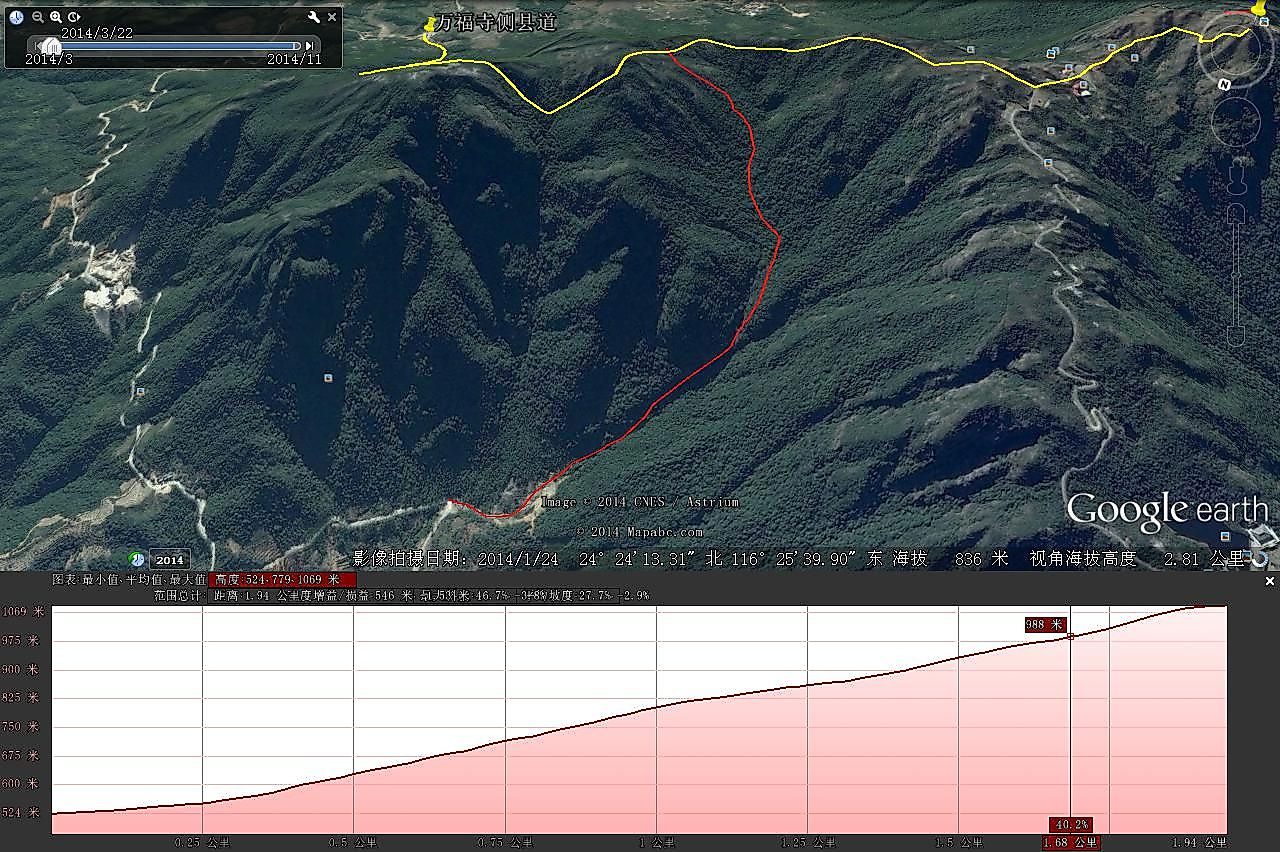Click the historical imagery clock icon in time slider
1280x852 pixels.
[x=16, y=17]
